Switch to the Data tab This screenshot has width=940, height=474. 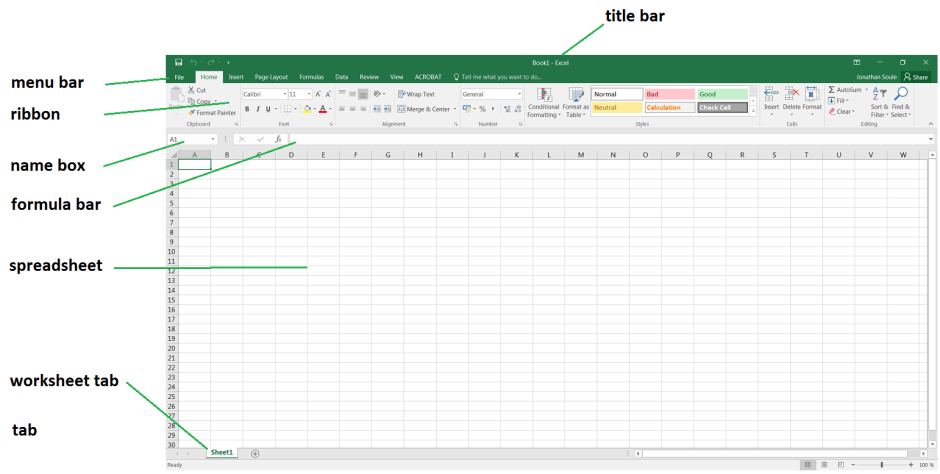click(x=342, y=77)
